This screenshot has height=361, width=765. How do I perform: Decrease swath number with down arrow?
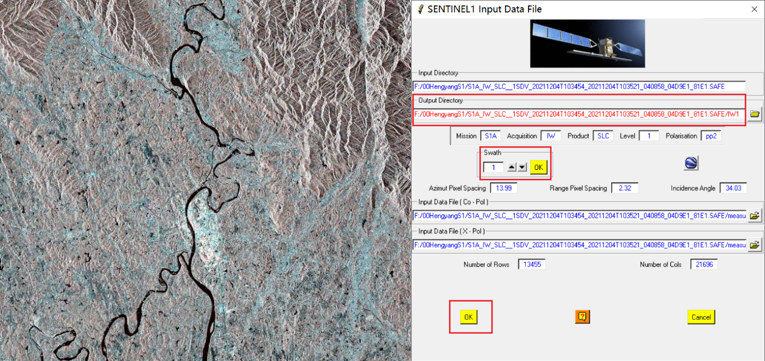(x=522, y=167)
